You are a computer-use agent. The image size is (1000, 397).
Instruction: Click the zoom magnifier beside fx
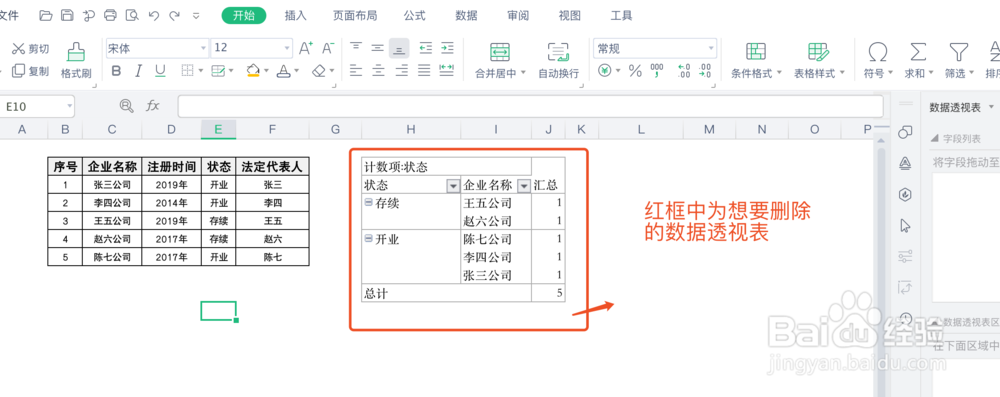tap(127, 106)
